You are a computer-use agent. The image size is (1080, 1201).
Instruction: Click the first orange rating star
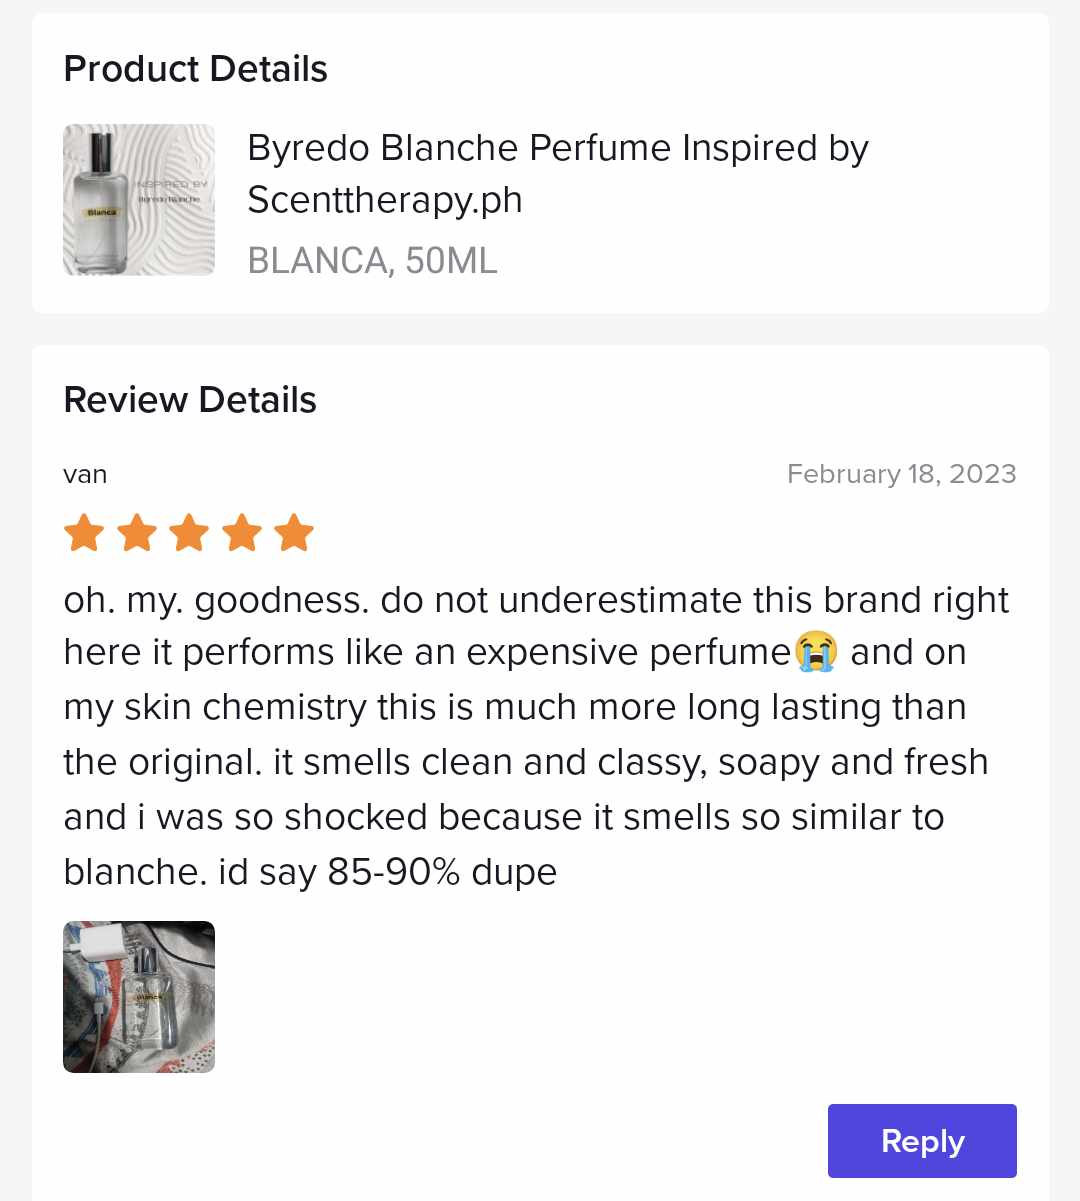(x=84, y=533)
